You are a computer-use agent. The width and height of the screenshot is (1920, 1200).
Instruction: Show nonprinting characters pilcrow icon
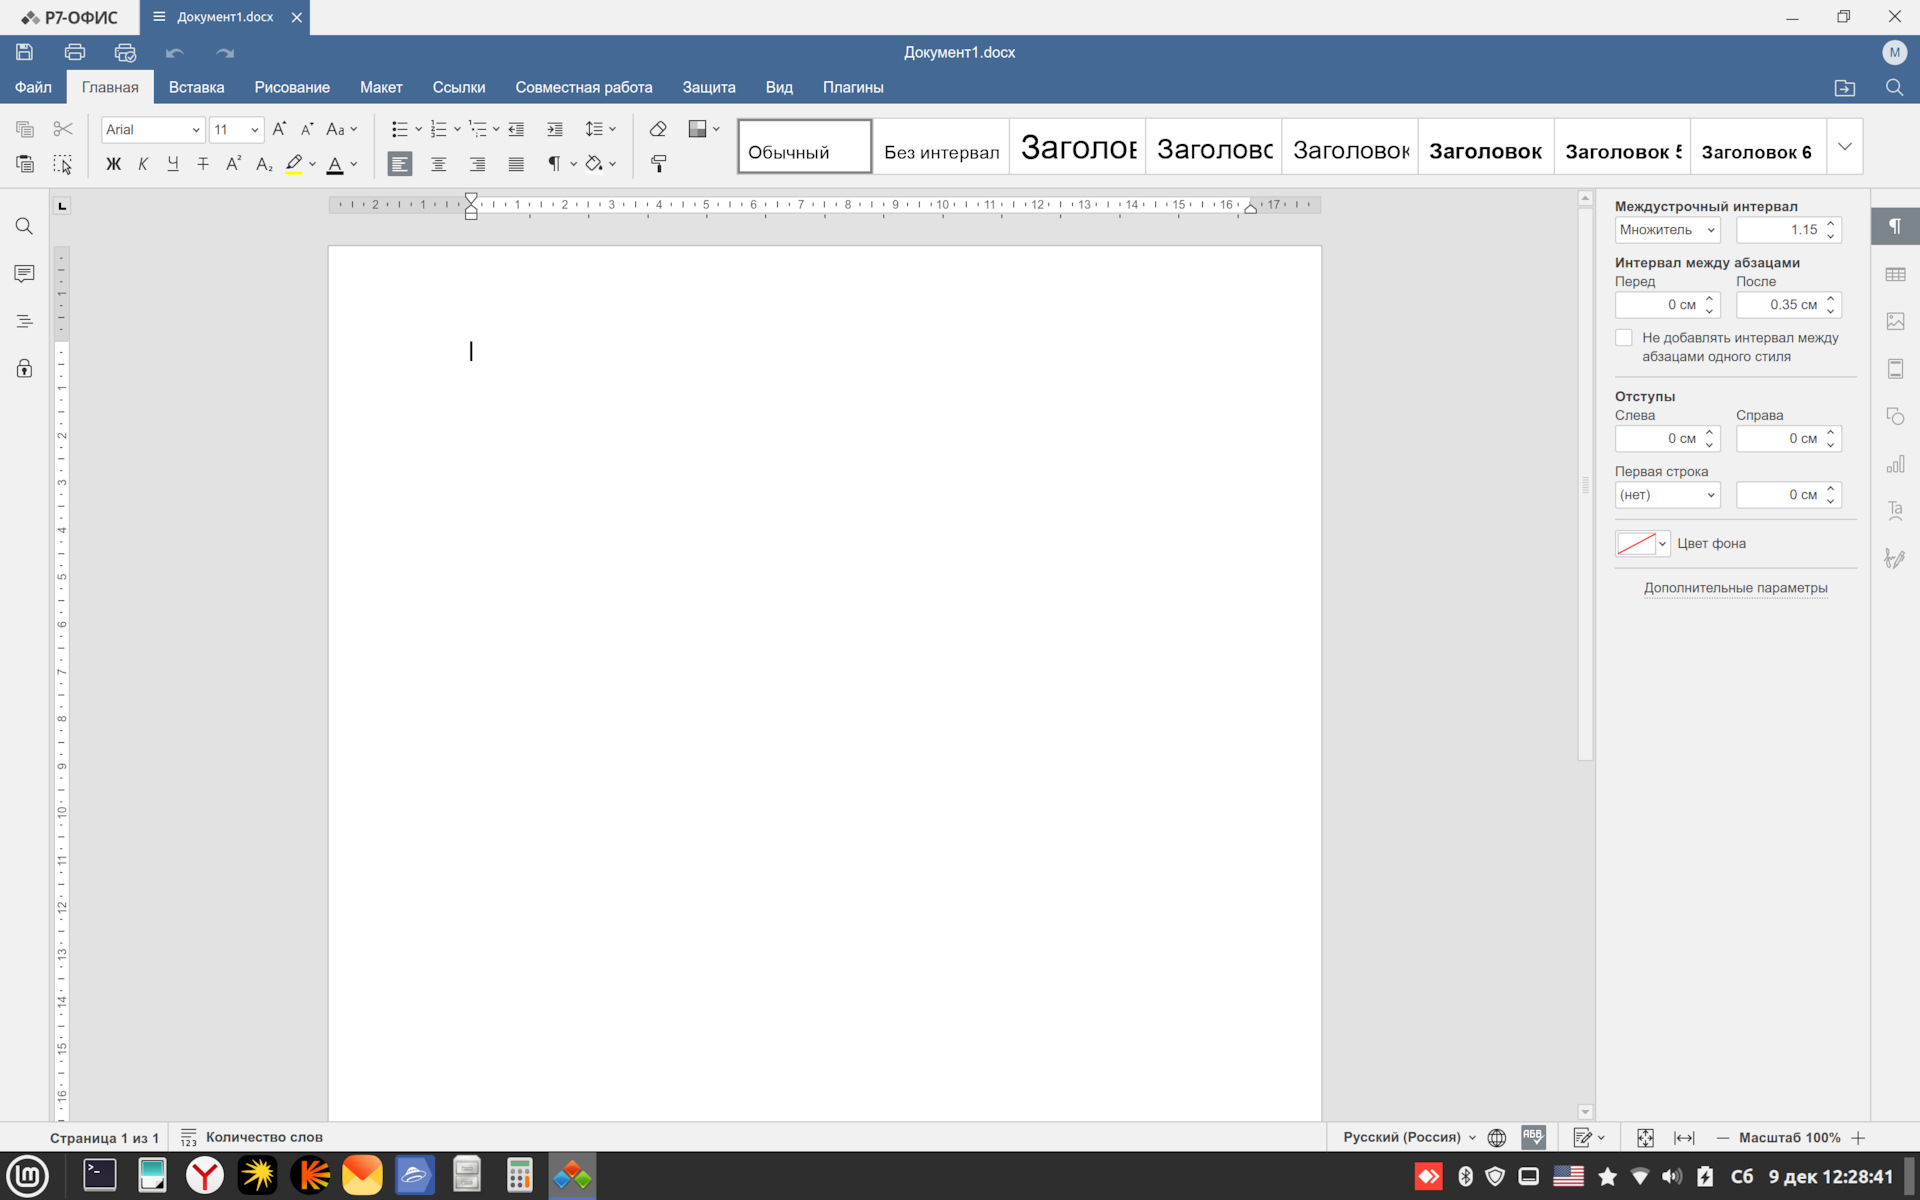[553, 164]
